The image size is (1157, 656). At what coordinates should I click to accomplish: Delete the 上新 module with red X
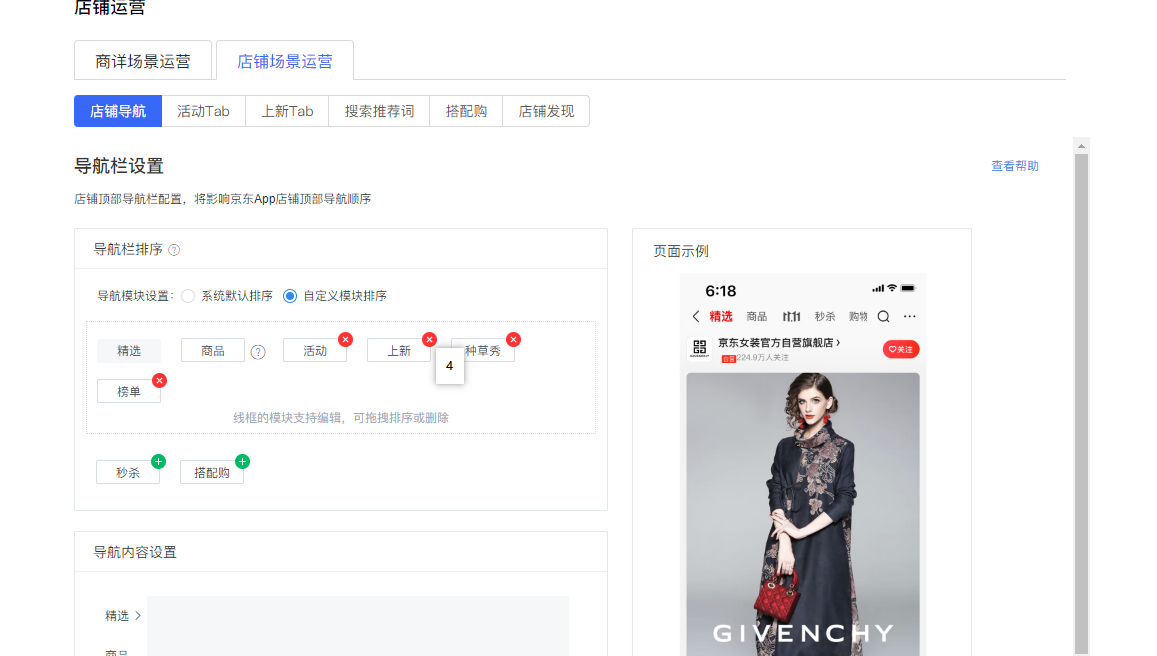pyautogui.click(x=429, y=340)
